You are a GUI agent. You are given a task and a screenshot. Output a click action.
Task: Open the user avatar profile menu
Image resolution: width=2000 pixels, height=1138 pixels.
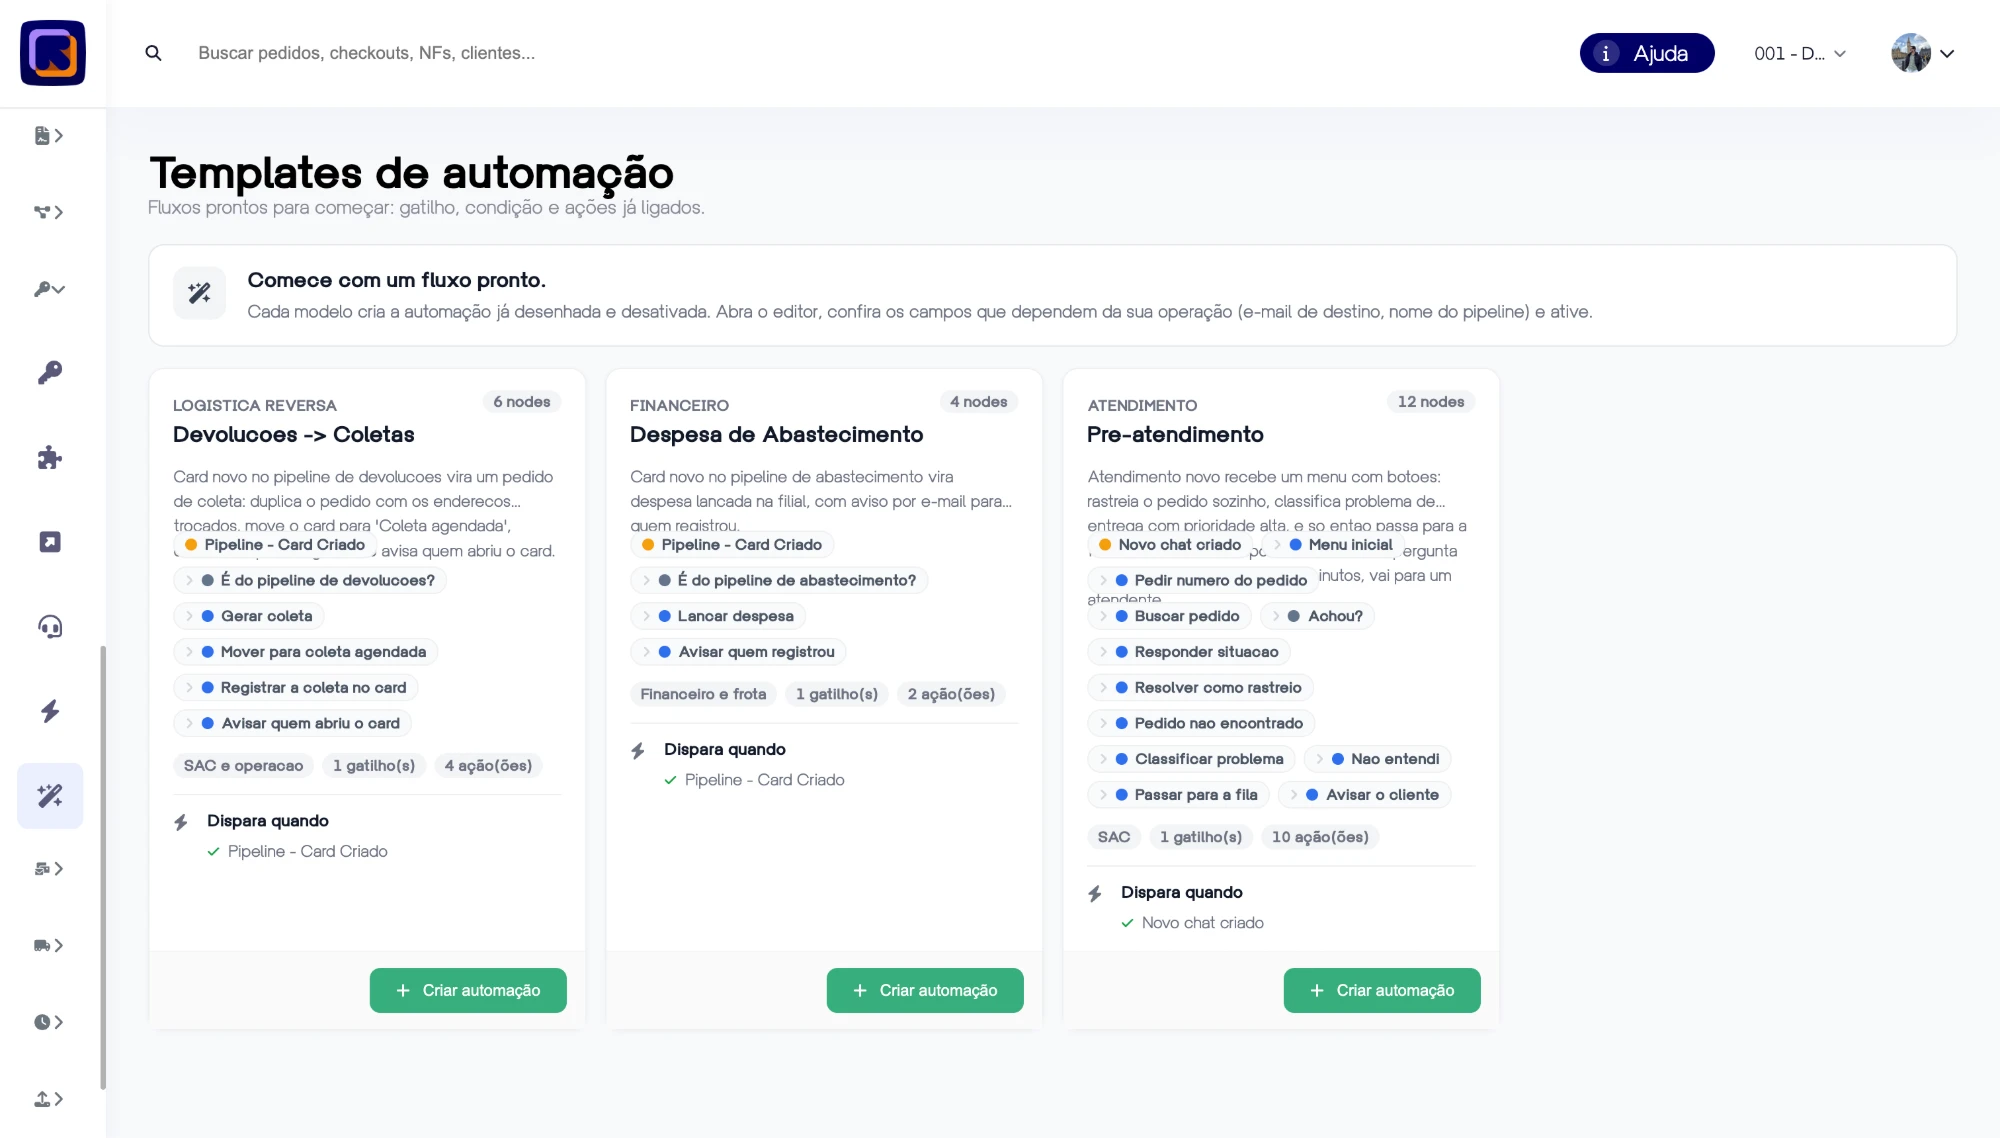coord(1922,54)
